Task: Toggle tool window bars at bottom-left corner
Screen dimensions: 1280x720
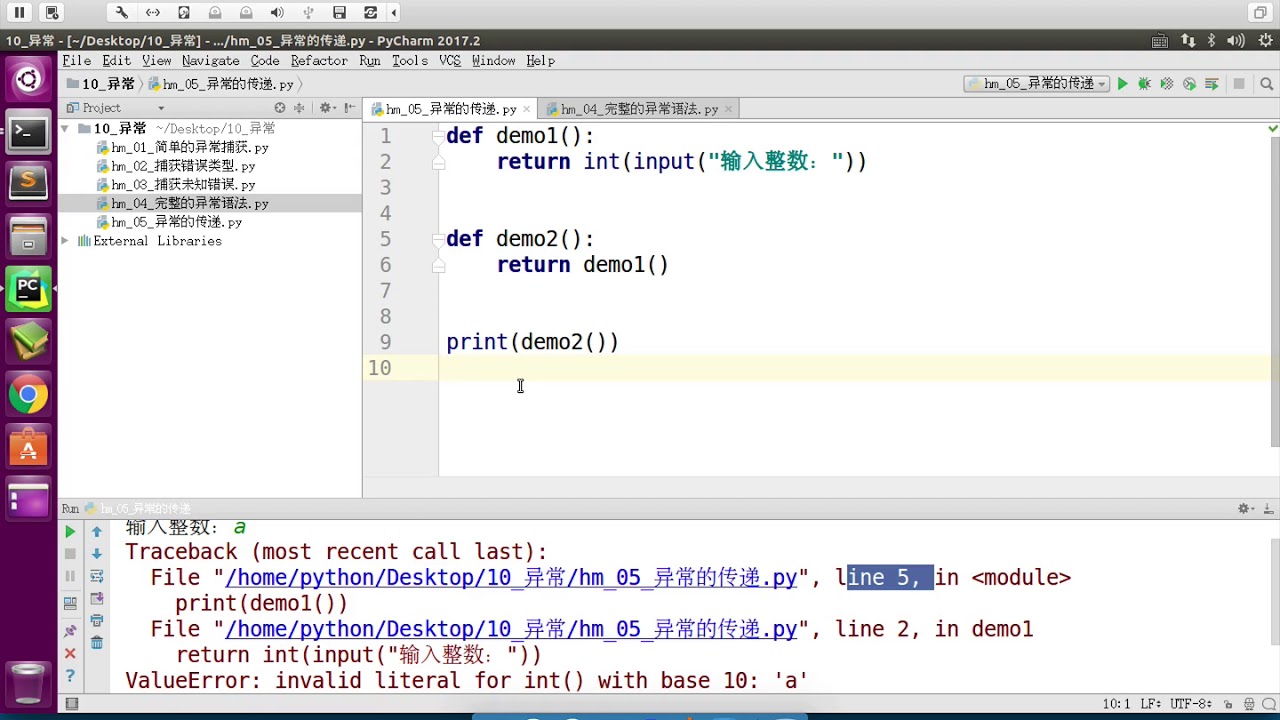Action: coord(71,704)
